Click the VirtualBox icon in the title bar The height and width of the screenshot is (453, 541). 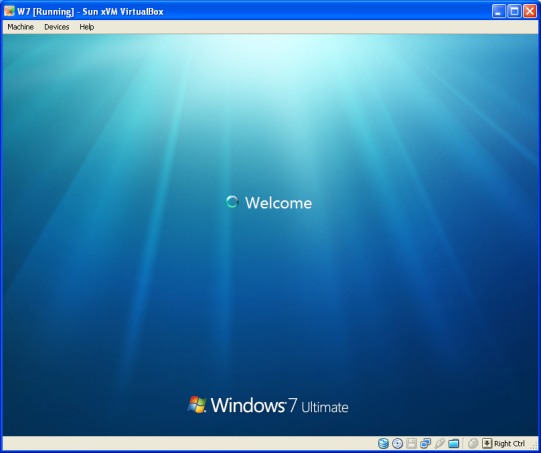[x=9, y=11]
